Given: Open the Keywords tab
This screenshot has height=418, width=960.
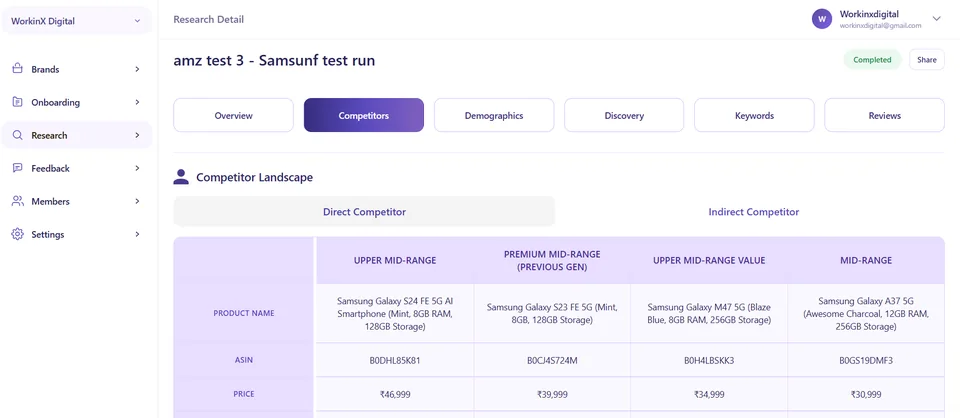Looking at the screenshot, I should click(754, 115).
